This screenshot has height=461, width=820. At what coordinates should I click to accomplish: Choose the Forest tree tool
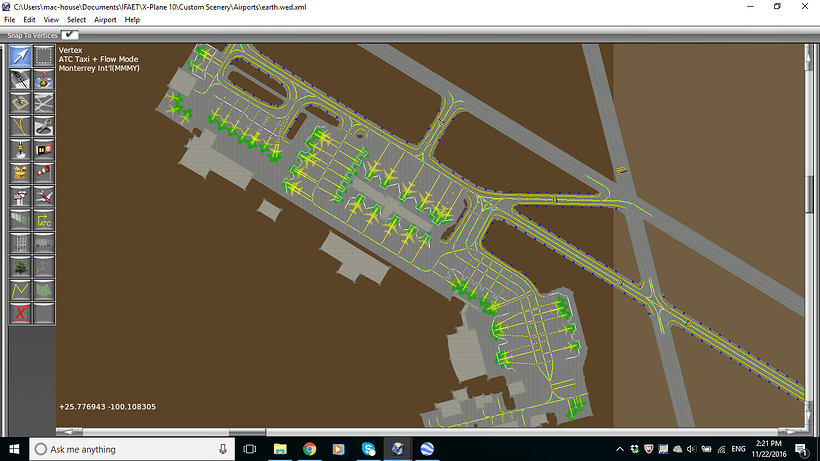coord(20,267)
